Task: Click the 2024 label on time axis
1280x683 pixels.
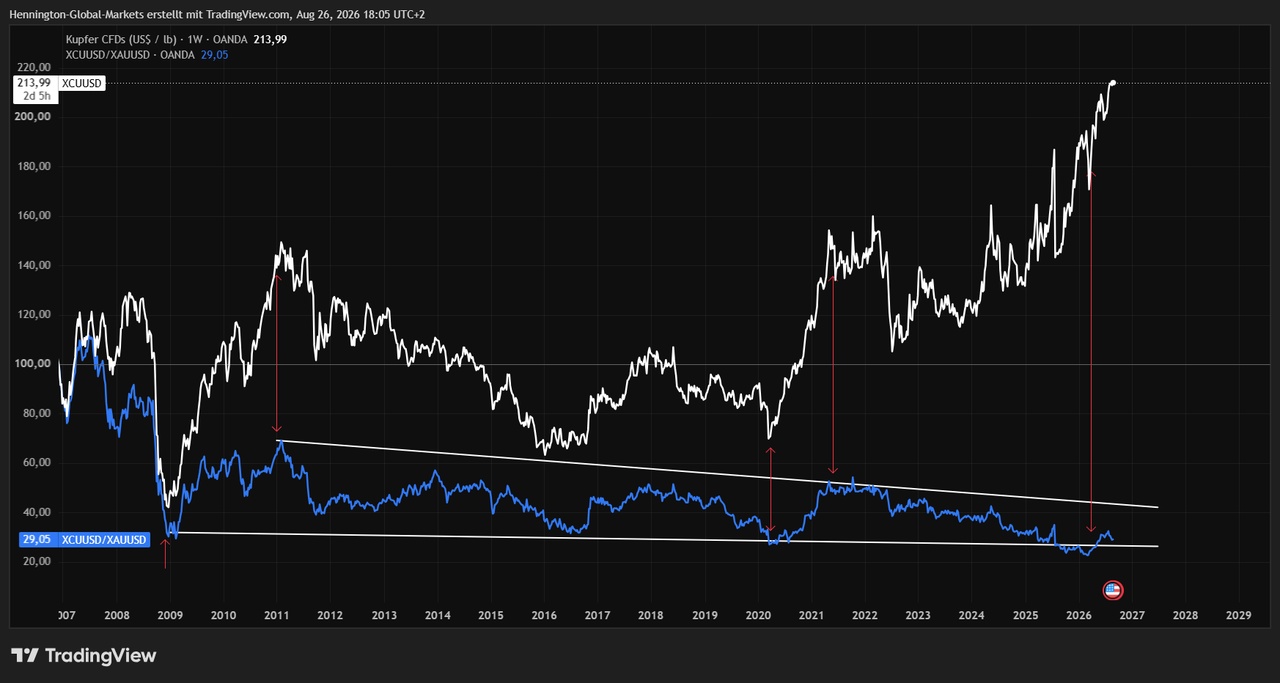Action: coord(972,615)
